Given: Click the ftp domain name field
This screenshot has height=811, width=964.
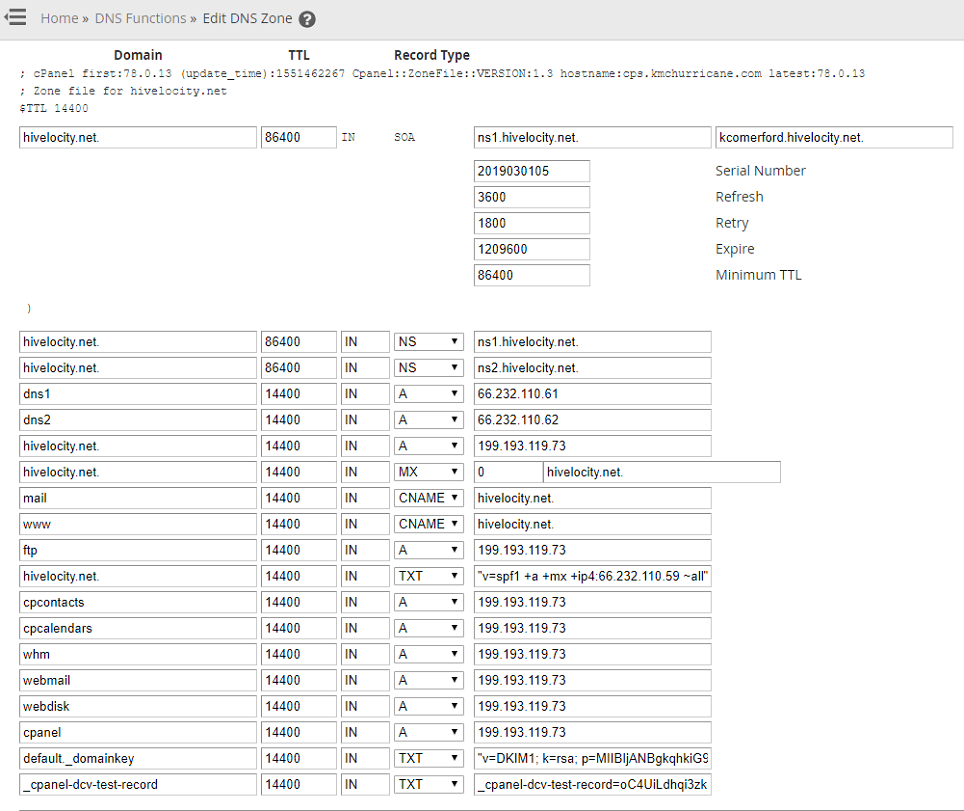Looking at the screenshot, I should pyautogui.click(x=138, y=550).
